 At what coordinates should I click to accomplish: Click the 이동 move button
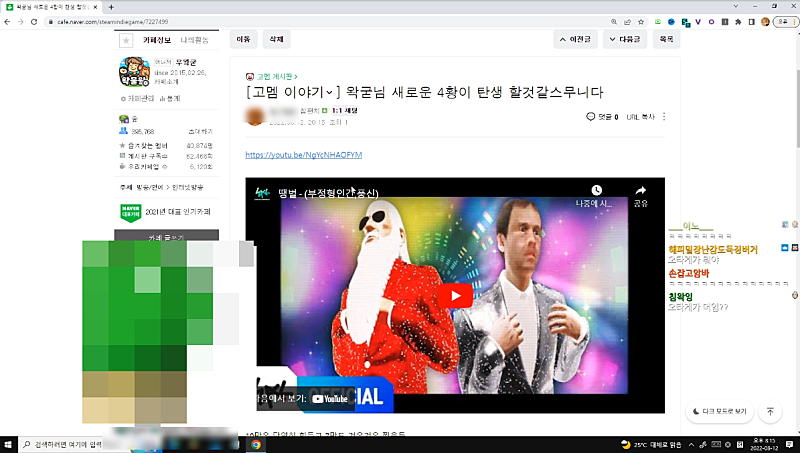tap(243, 39)
